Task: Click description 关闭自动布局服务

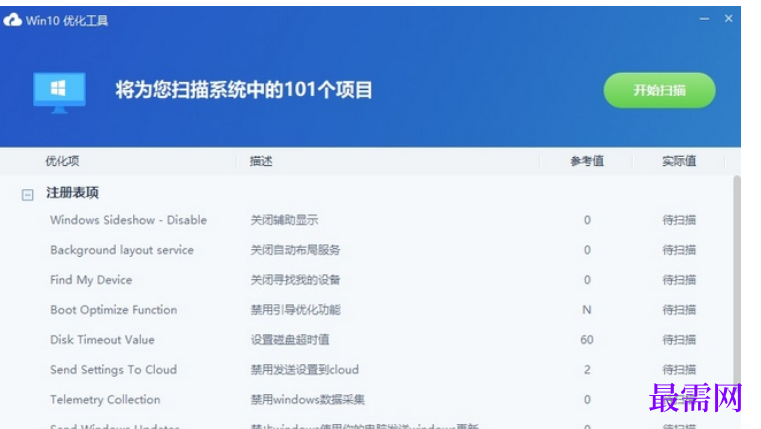Action: 295,250
